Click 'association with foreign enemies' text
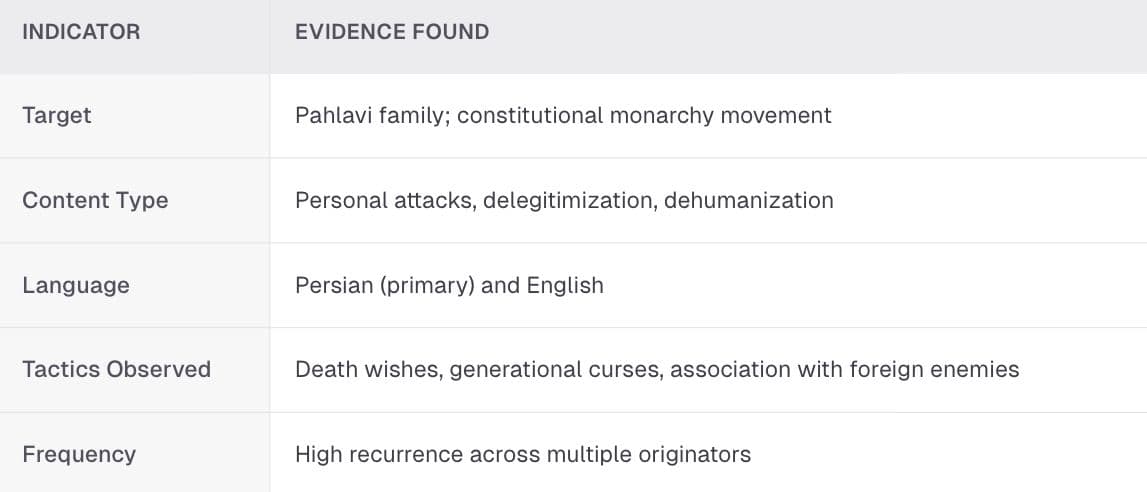This screenshot has height=492, width=1147. (845, 369)
